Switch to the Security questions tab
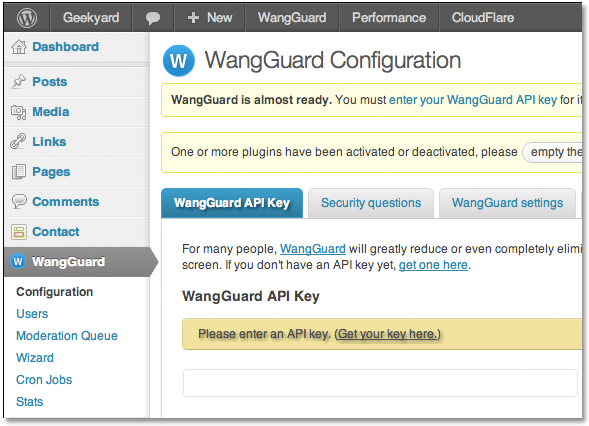Image resolution: width=589 pixels, height=426 pixels. 371,203
